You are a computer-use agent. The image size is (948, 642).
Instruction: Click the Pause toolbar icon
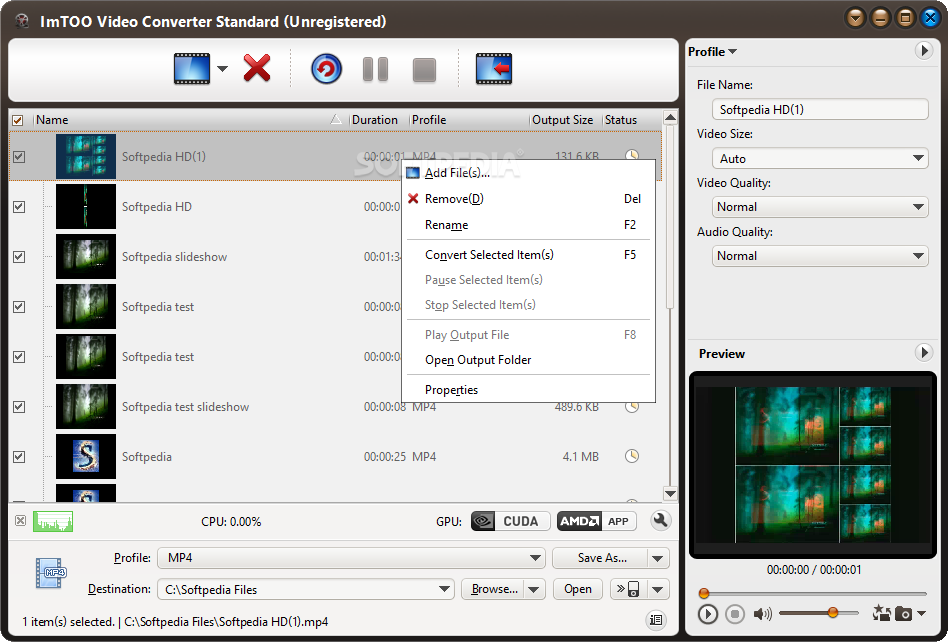(x=375, y=70)
